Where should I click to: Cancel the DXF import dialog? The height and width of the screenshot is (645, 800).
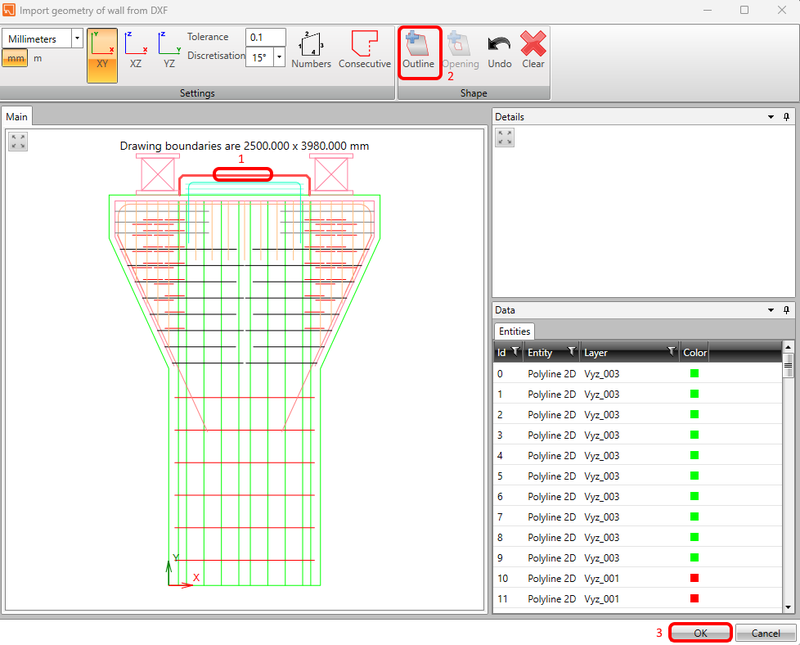(x=766, y=632)
